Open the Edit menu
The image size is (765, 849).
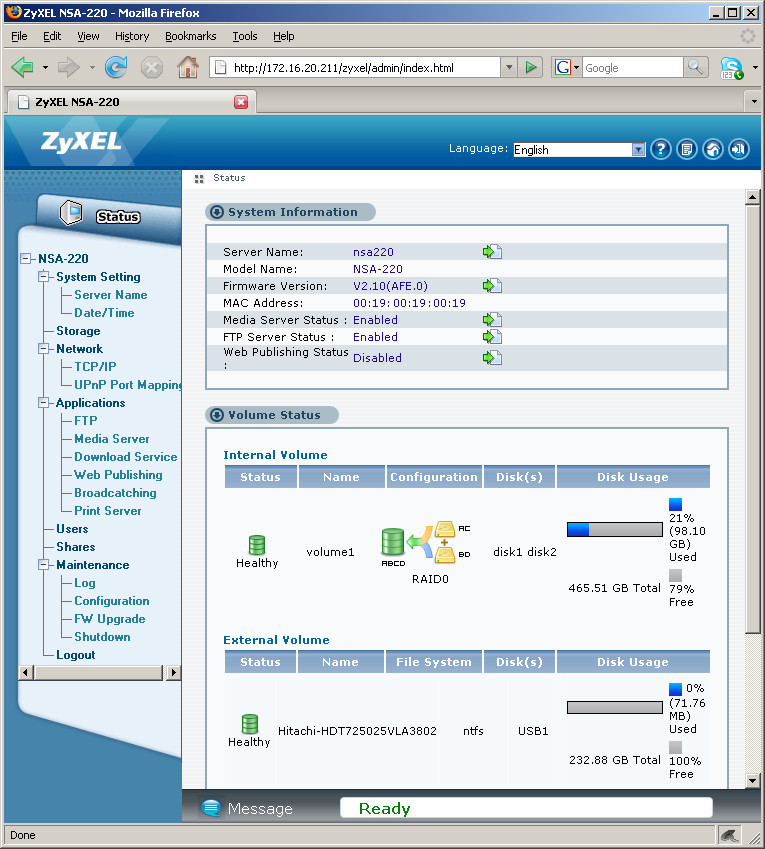click(52, 36)
